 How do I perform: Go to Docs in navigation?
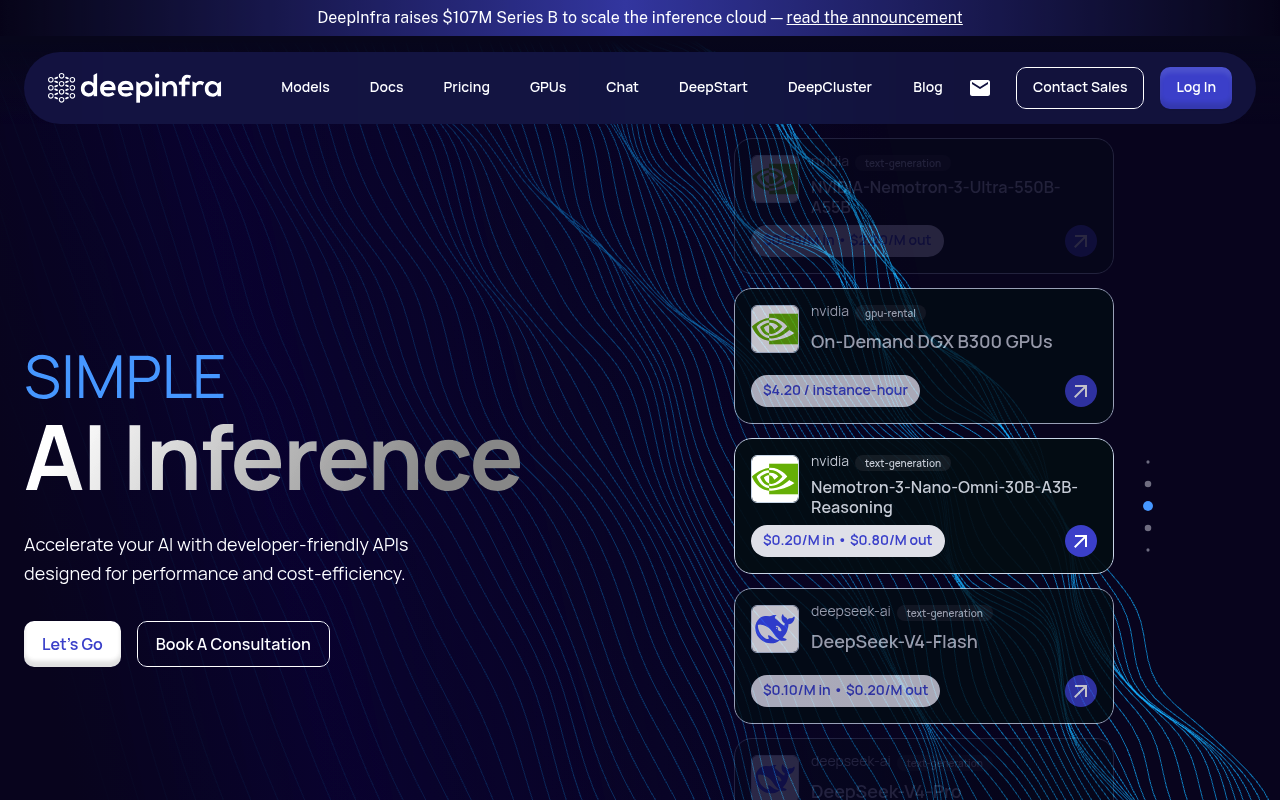click(x=386, y=87)
